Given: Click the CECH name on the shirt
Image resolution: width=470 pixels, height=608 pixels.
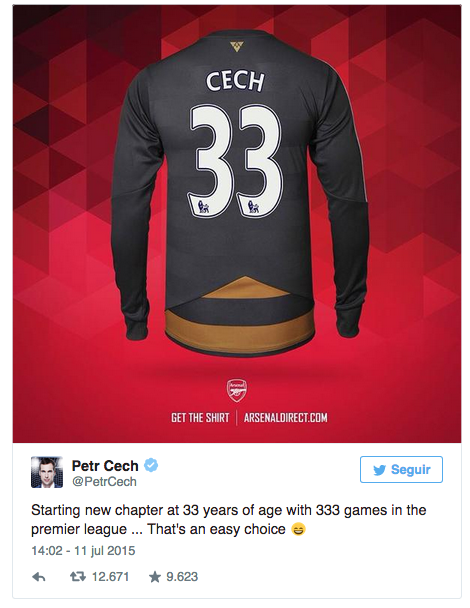Looking at the screenshot, I should (235, 81).
